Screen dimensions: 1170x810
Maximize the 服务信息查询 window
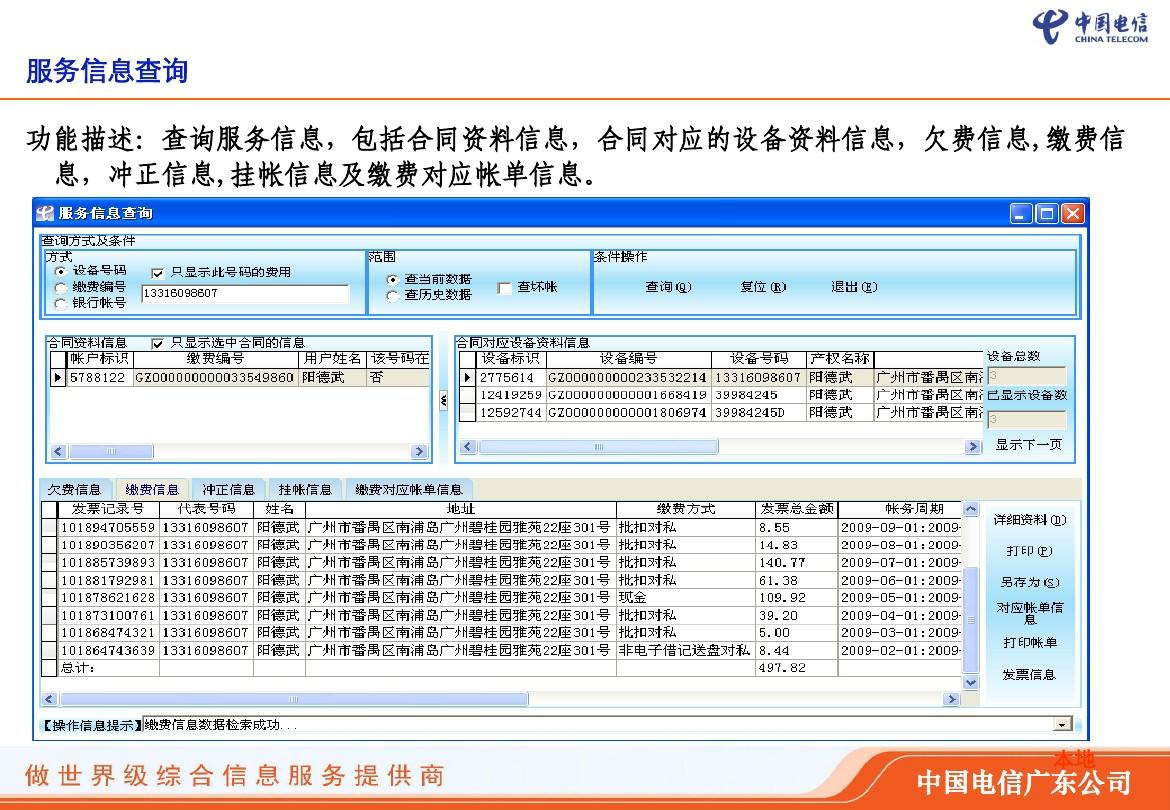(x=1046, y=213)
